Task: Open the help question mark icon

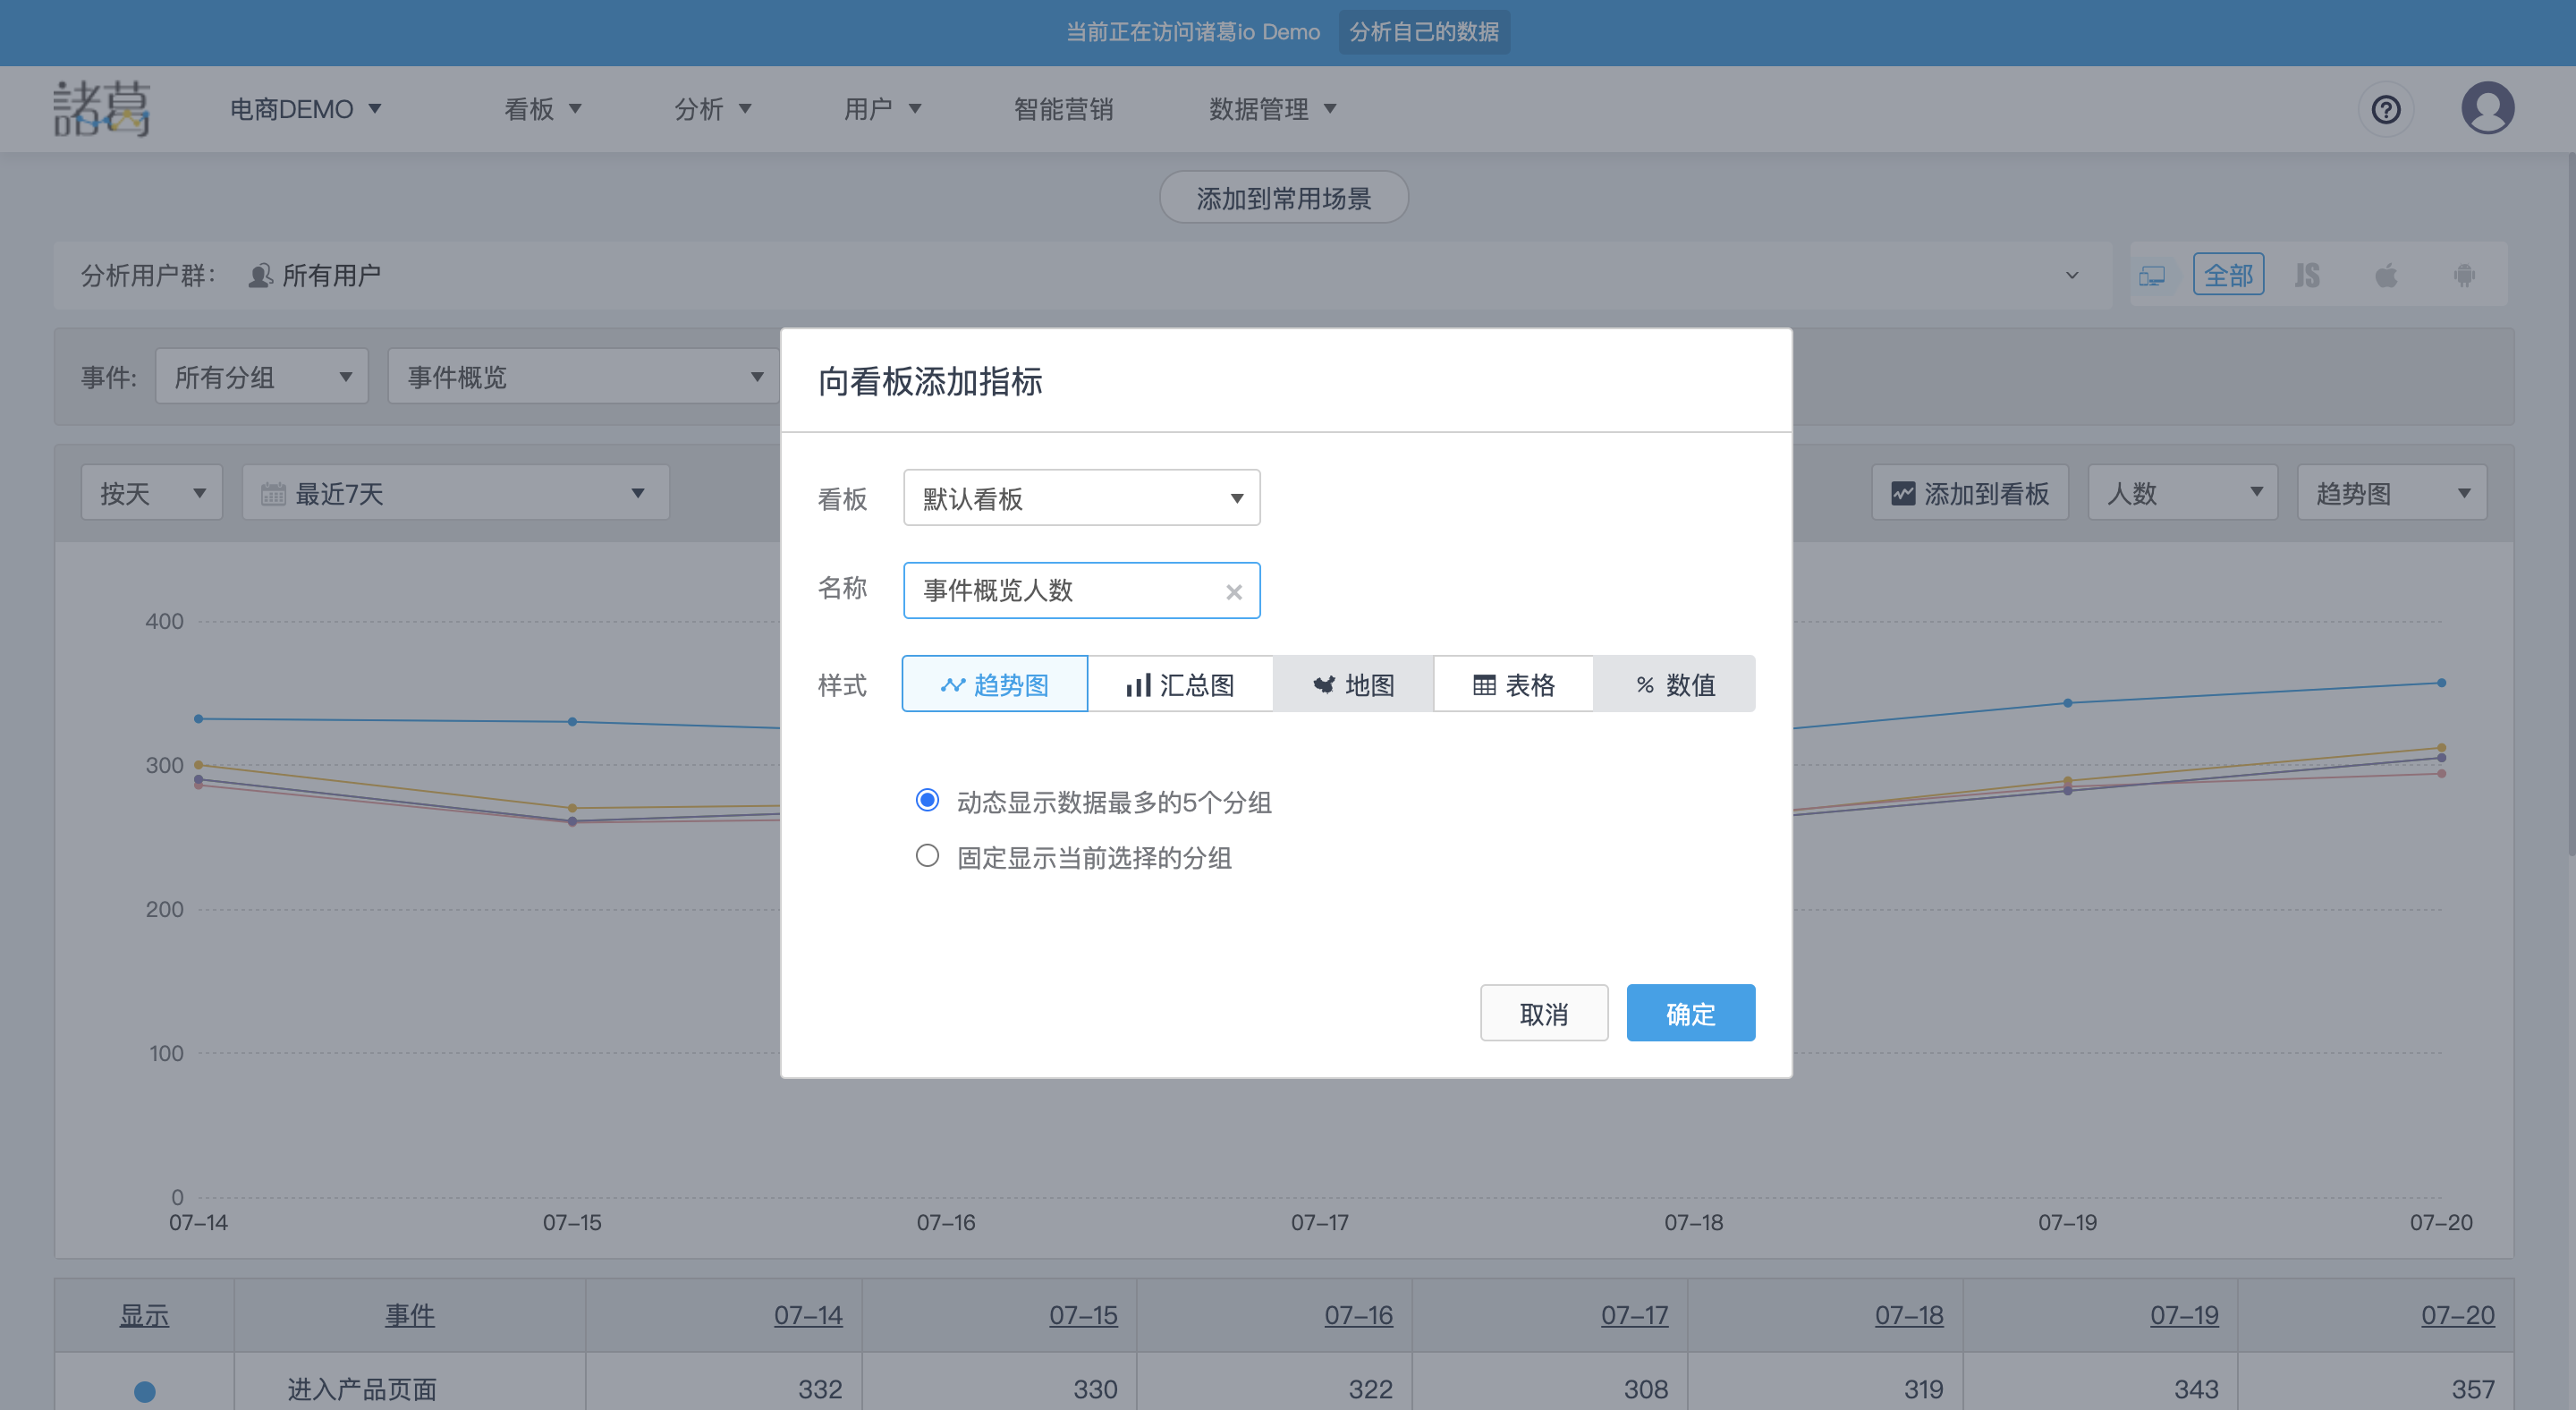Action: tap(2386, 109)
